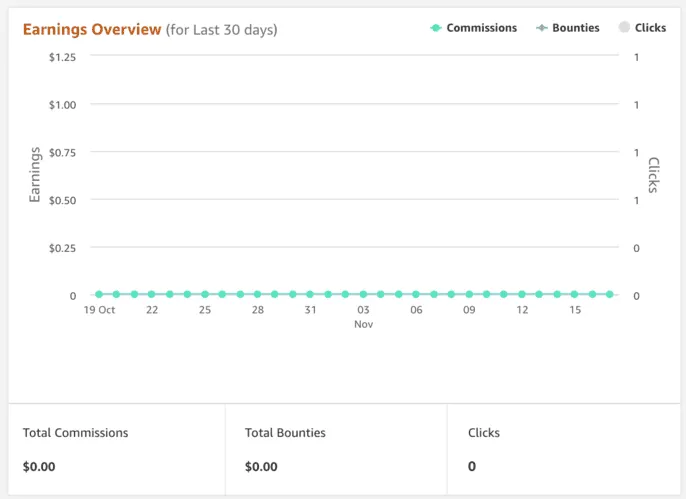Click the Bounties diamond legend marker icon
Viewport: 686px width, 499px height.
pyautogui.click(x=542, y=28)
